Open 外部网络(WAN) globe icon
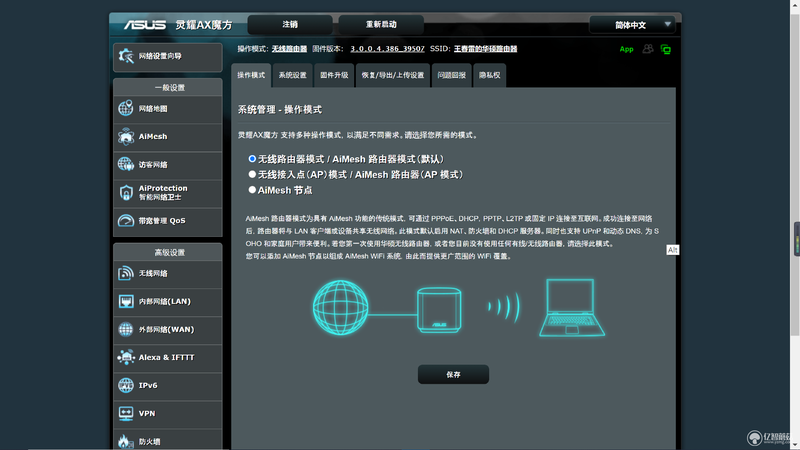This screenshot has width=800, height=450. coord(126,330)
